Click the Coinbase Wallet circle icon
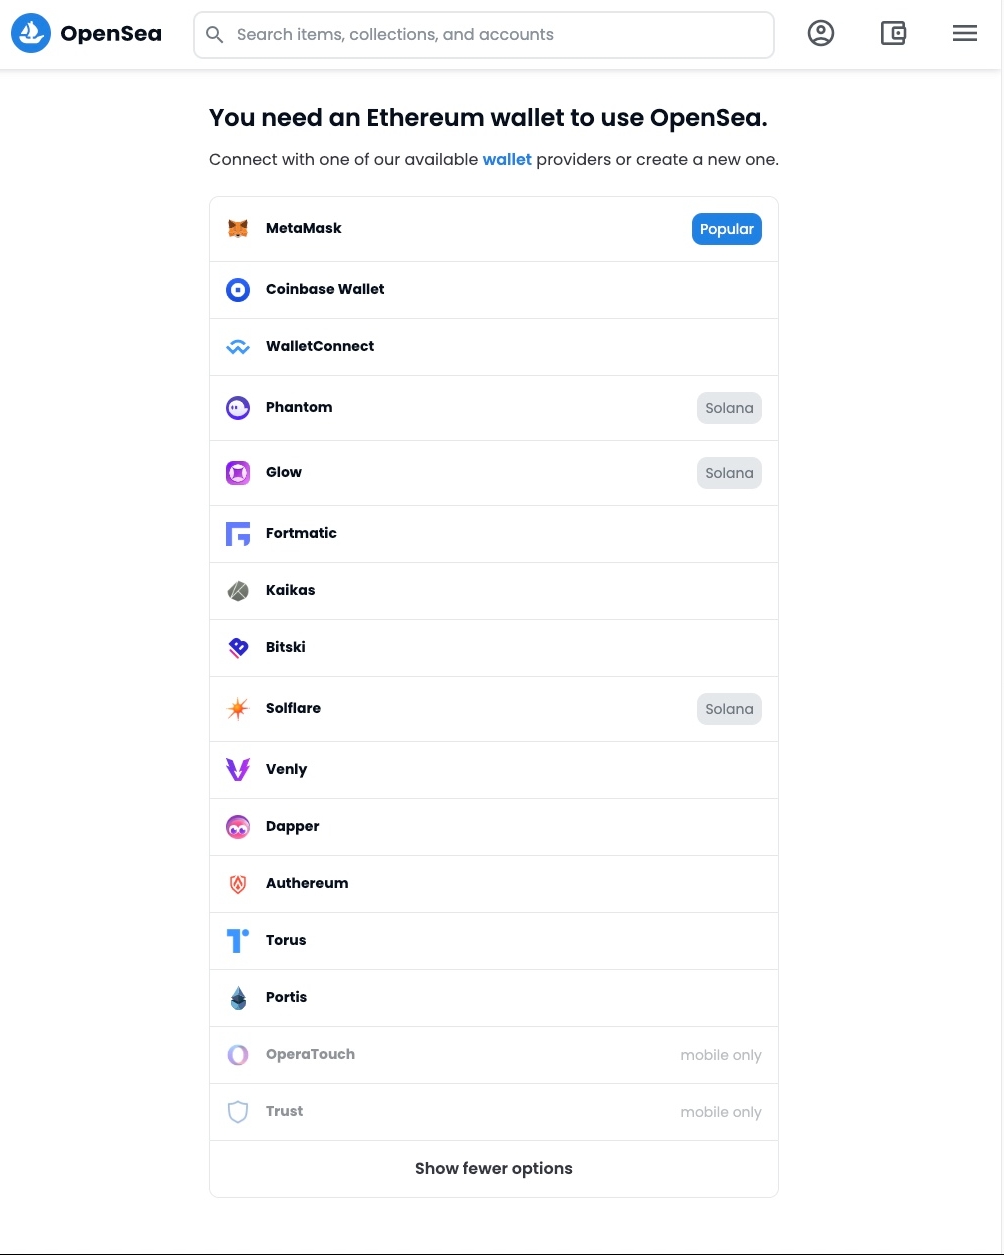This screenshot has width=1004, height=1255. pyautogui.click(x=238, y=290)
